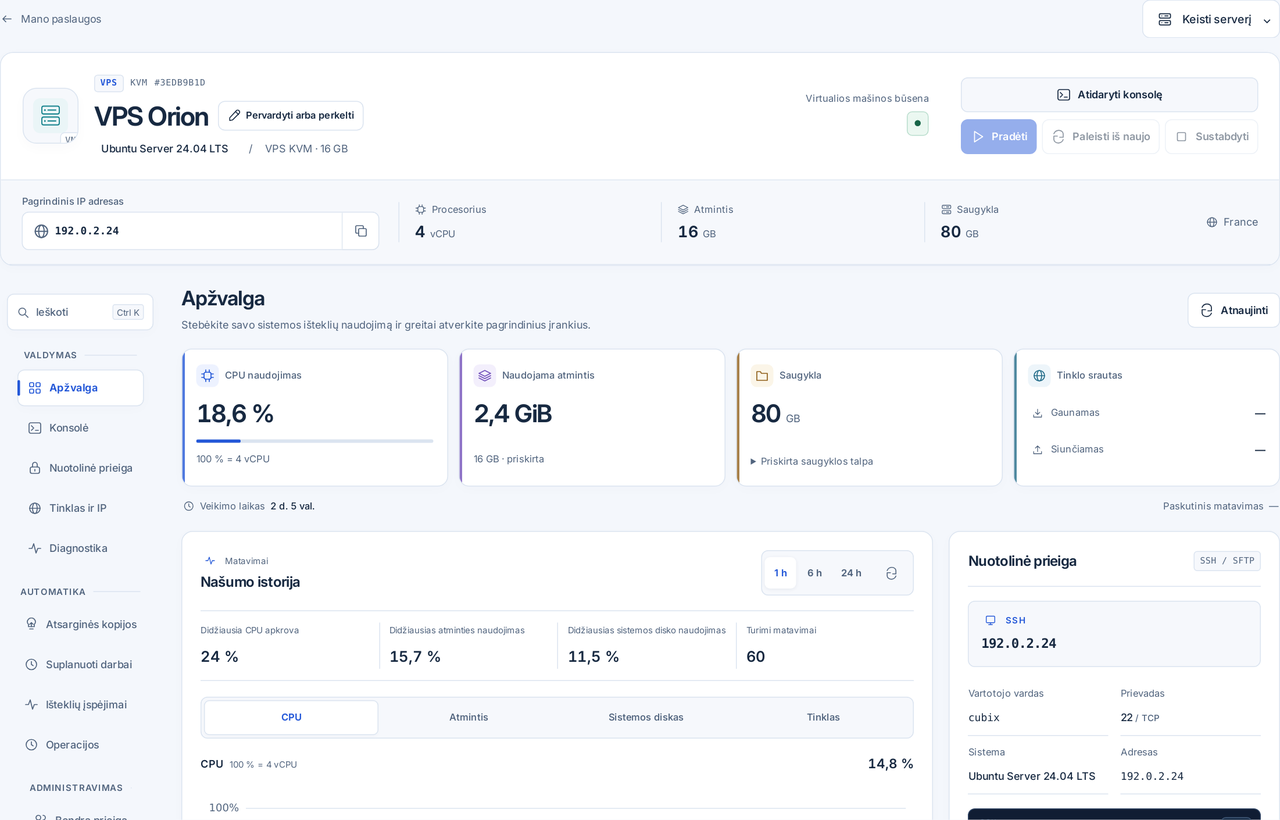Click the France location globe icon

point(1212,222)
